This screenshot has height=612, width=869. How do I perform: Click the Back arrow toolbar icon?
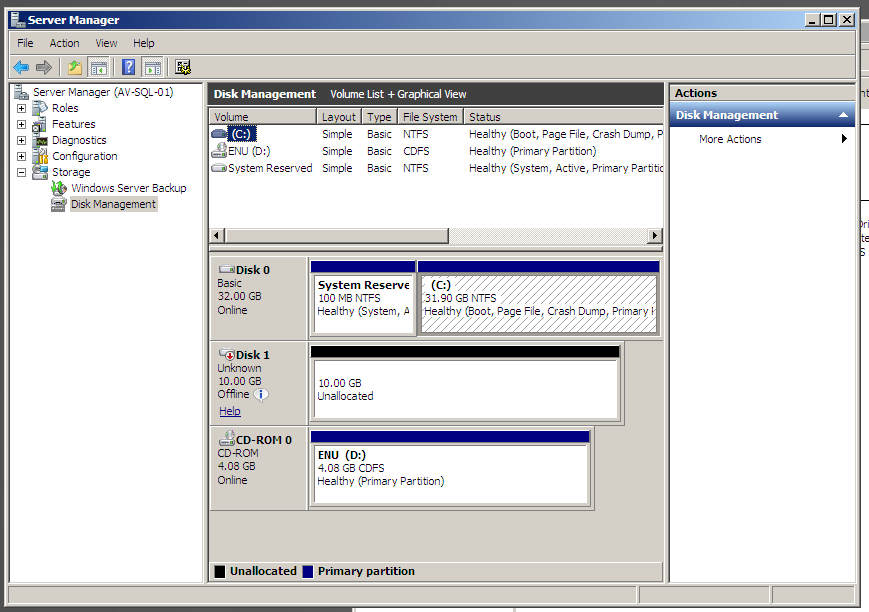21,68
